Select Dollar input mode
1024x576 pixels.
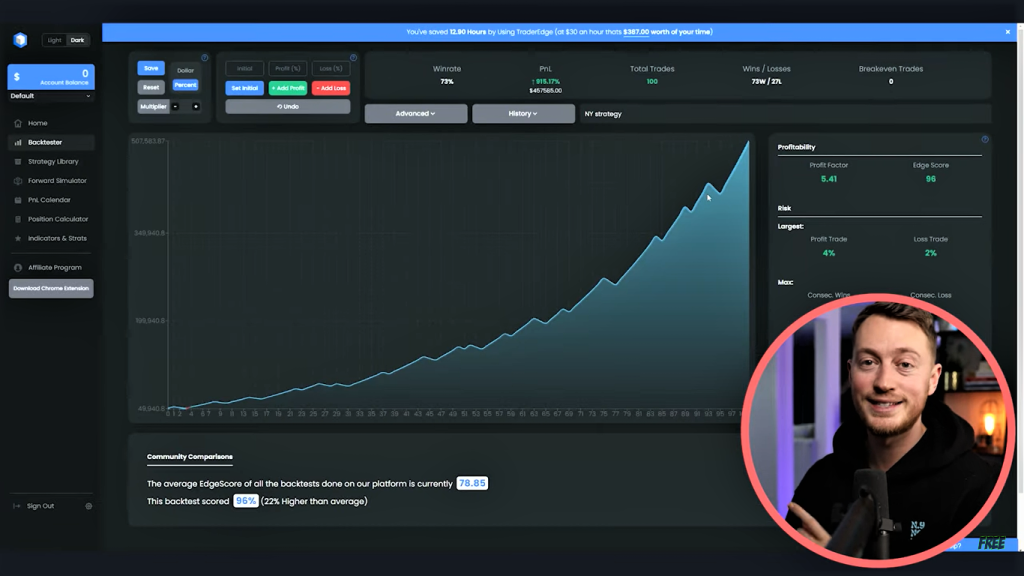(185, 70)
